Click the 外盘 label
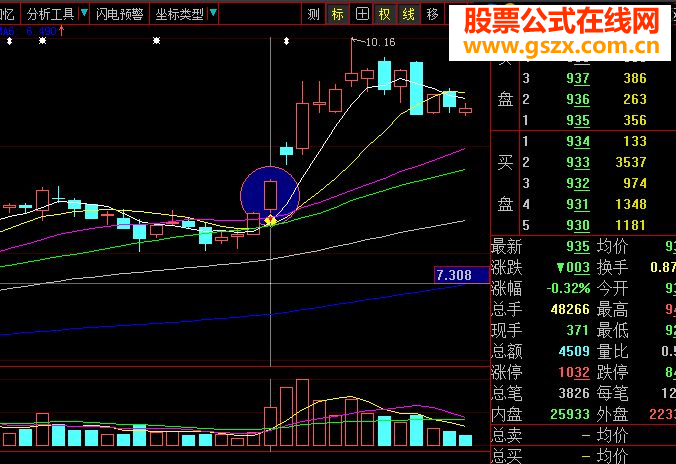Image resolution: width=676 pixels, height=464 pixels. coord(612,414)
